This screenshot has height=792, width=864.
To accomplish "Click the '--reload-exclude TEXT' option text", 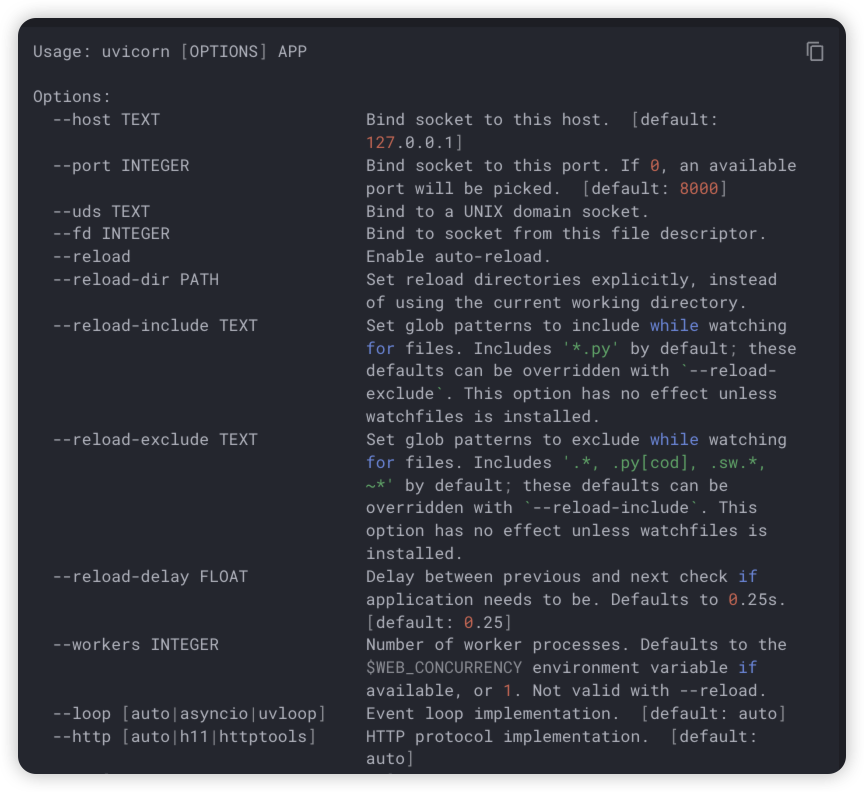I will coord(155,439).
